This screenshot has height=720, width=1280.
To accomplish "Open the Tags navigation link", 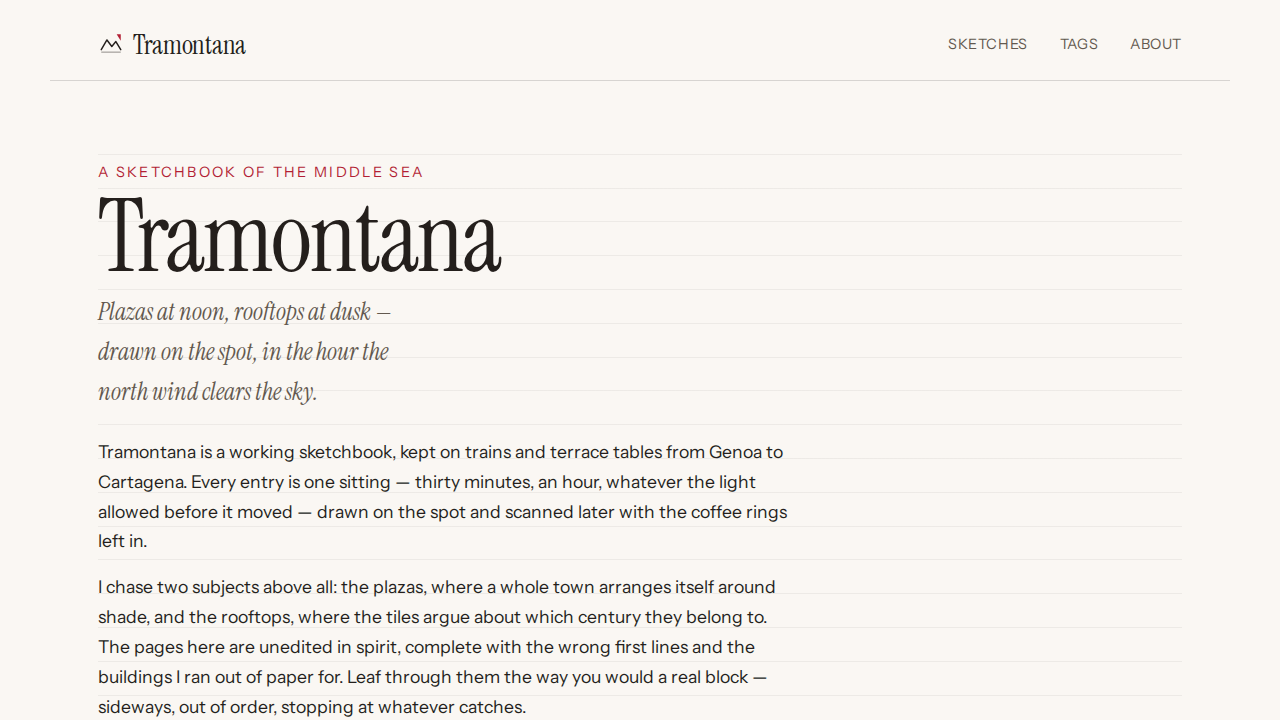I will click(x=1079, y=44).
